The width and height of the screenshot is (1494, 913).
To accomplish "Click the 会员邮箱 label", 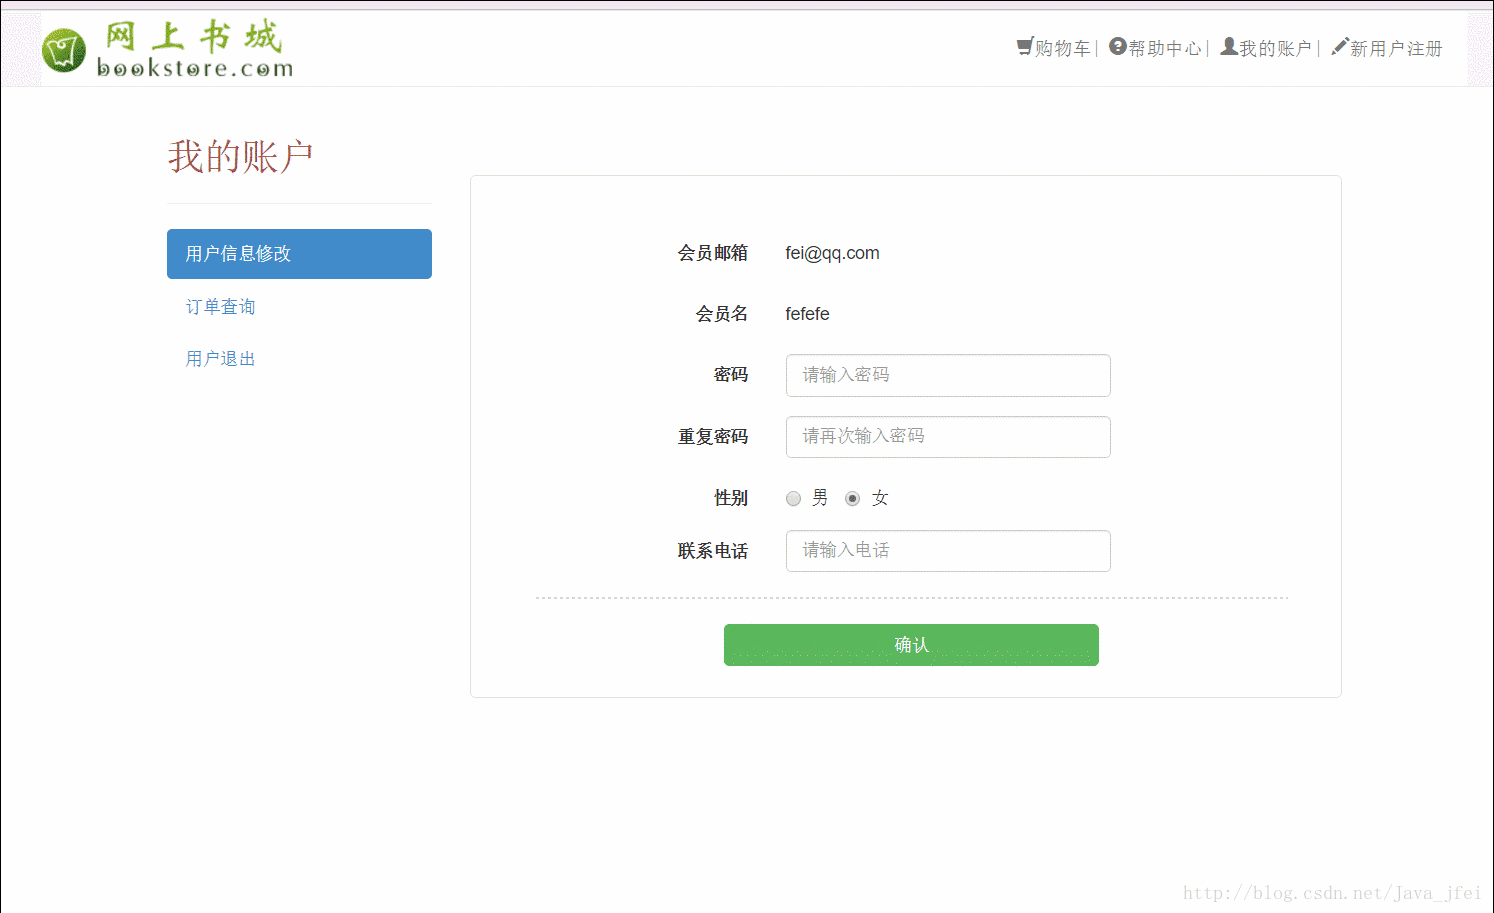I will point(713,253).
